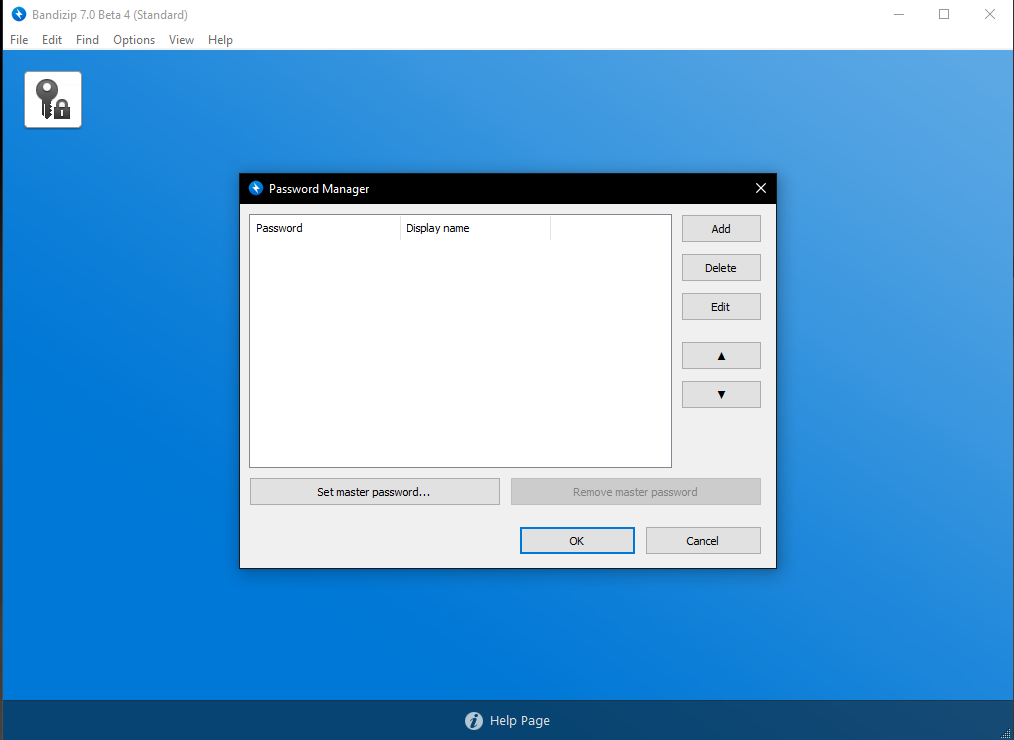The width and height of the screenshot is (1014, 740).
Task: Open the Options menu
Action: click(134, 39)
